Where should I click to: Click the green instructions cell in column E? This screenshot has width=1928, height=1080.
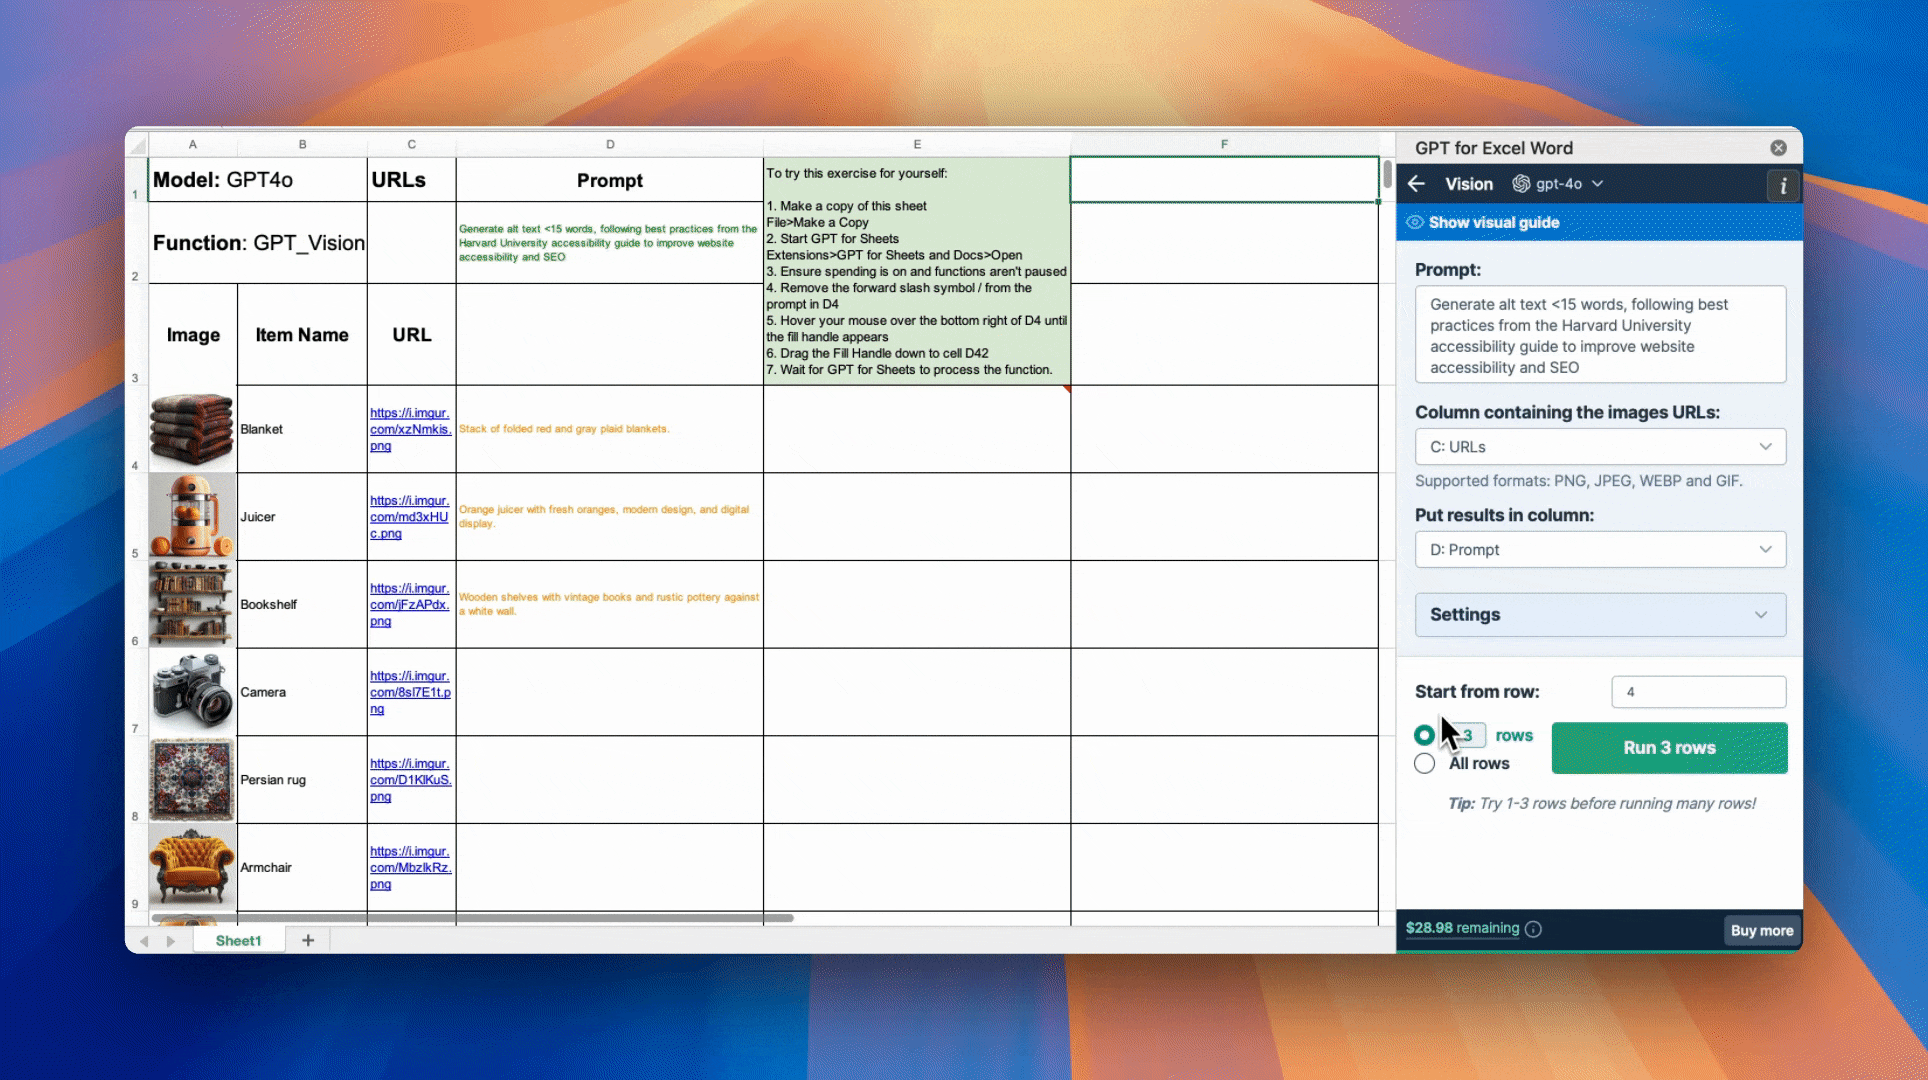[917, 271]
